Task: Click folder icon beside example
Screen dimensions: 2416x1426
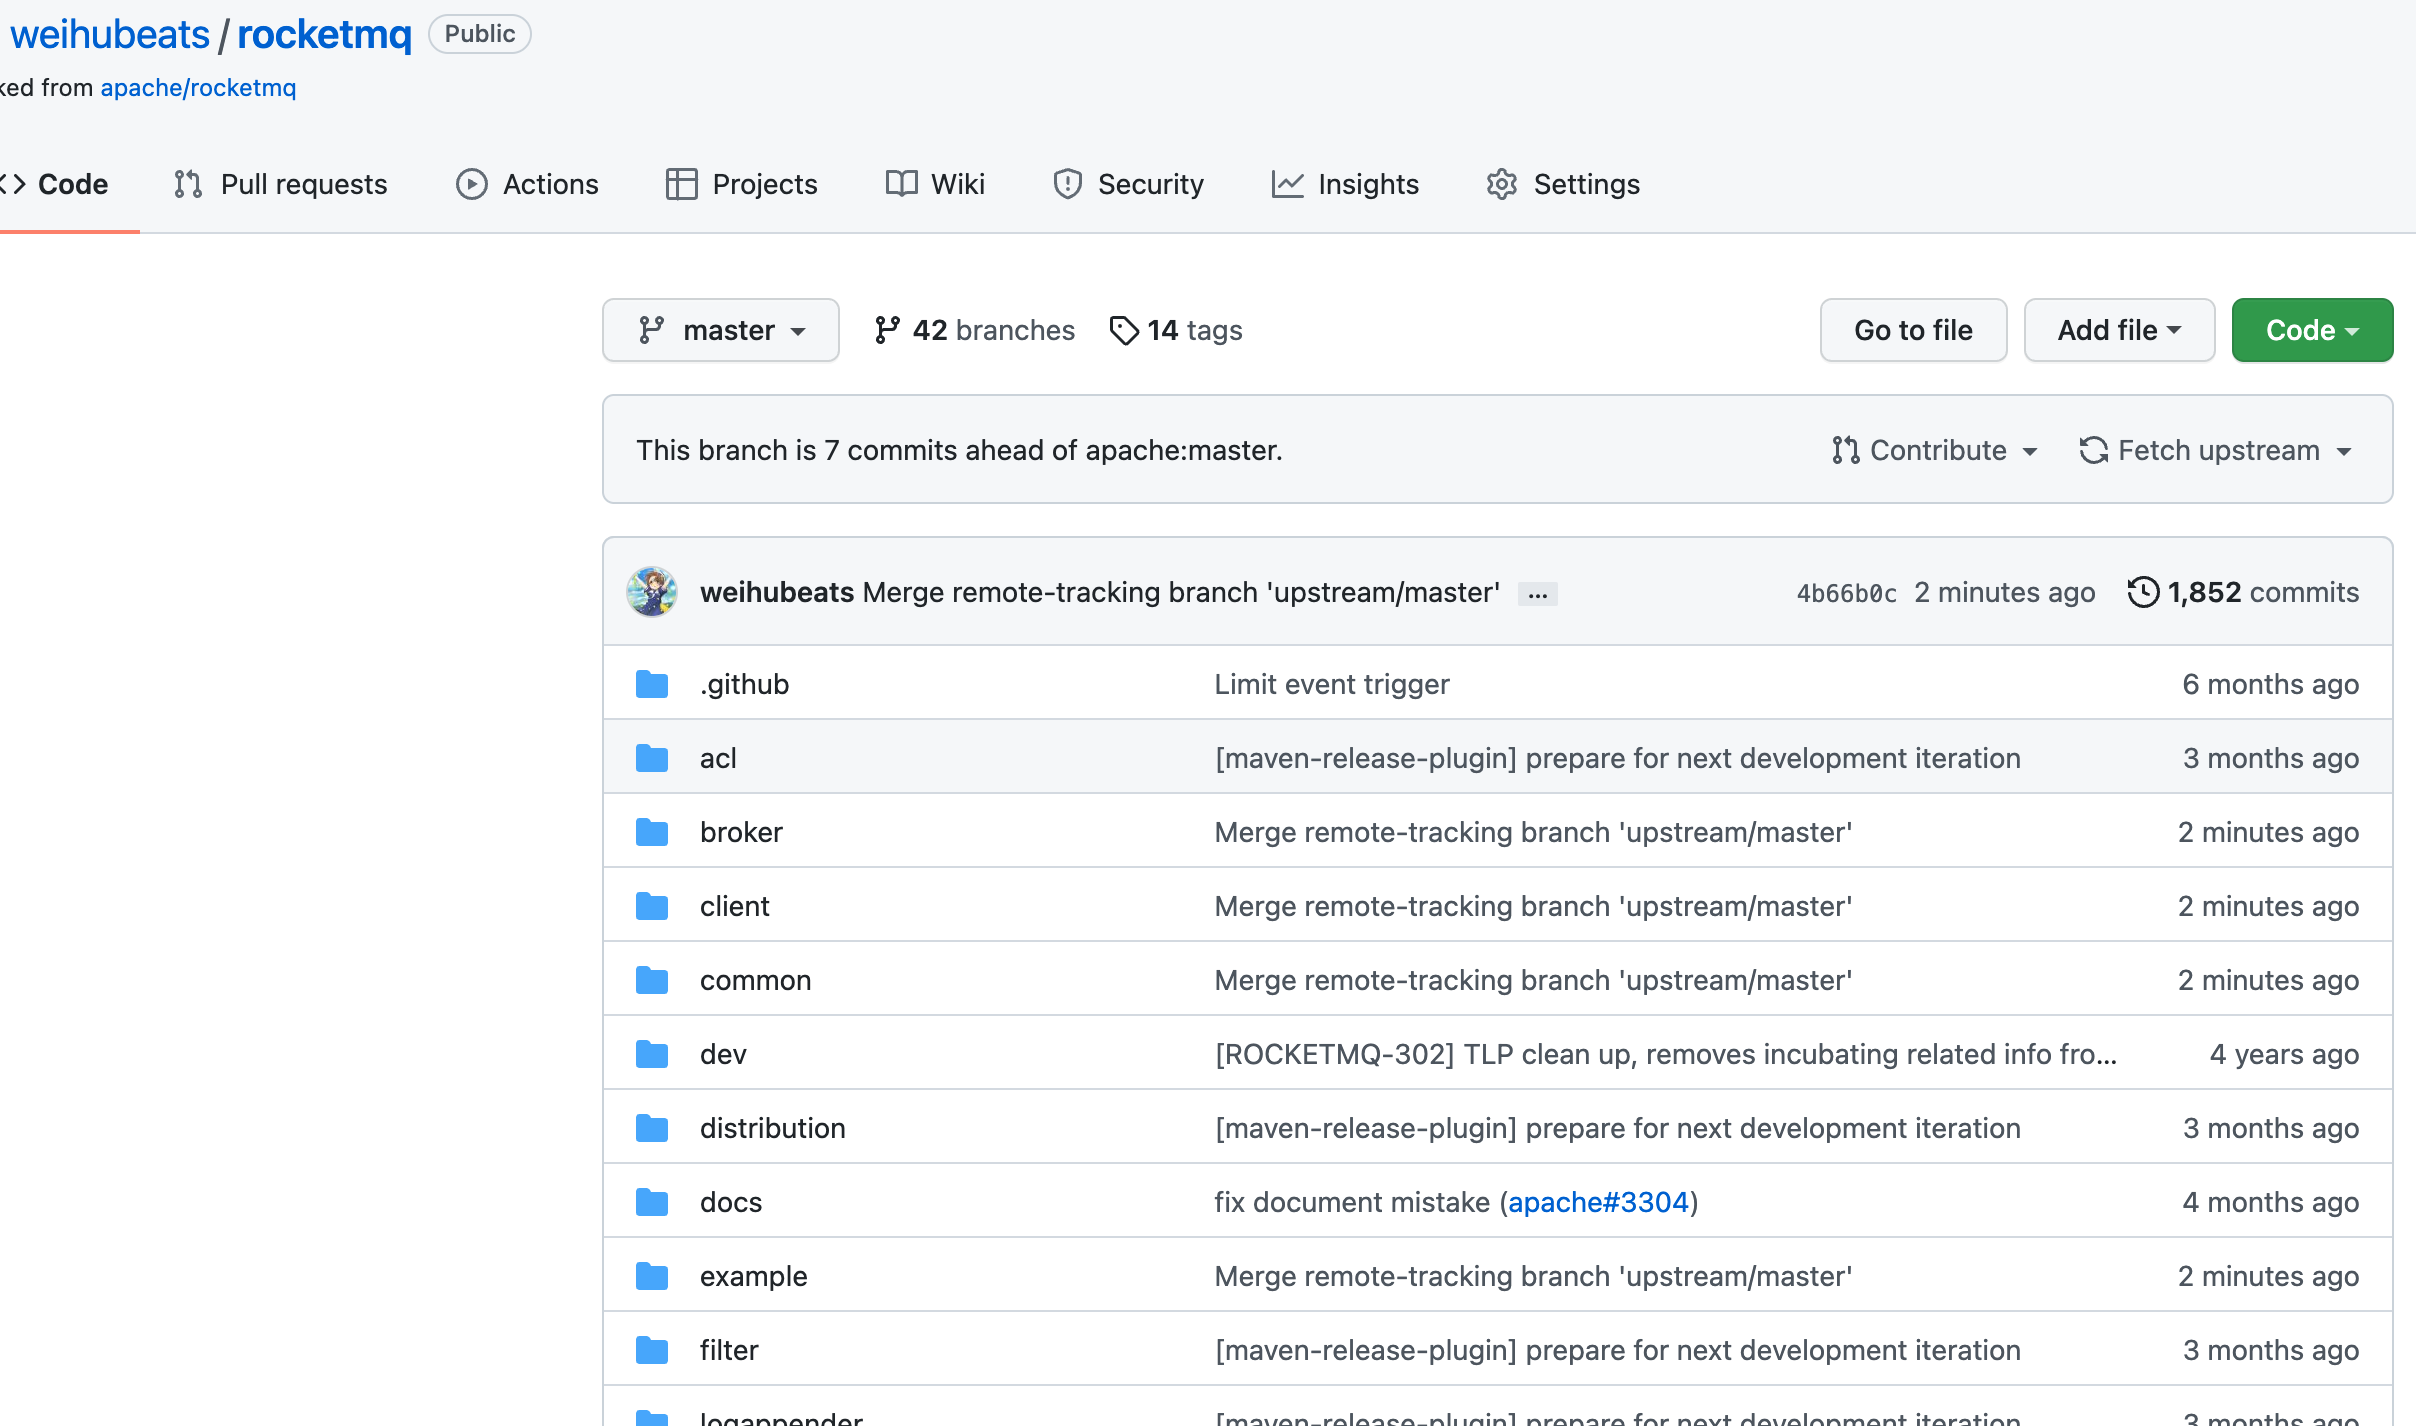Action: 652,1276
